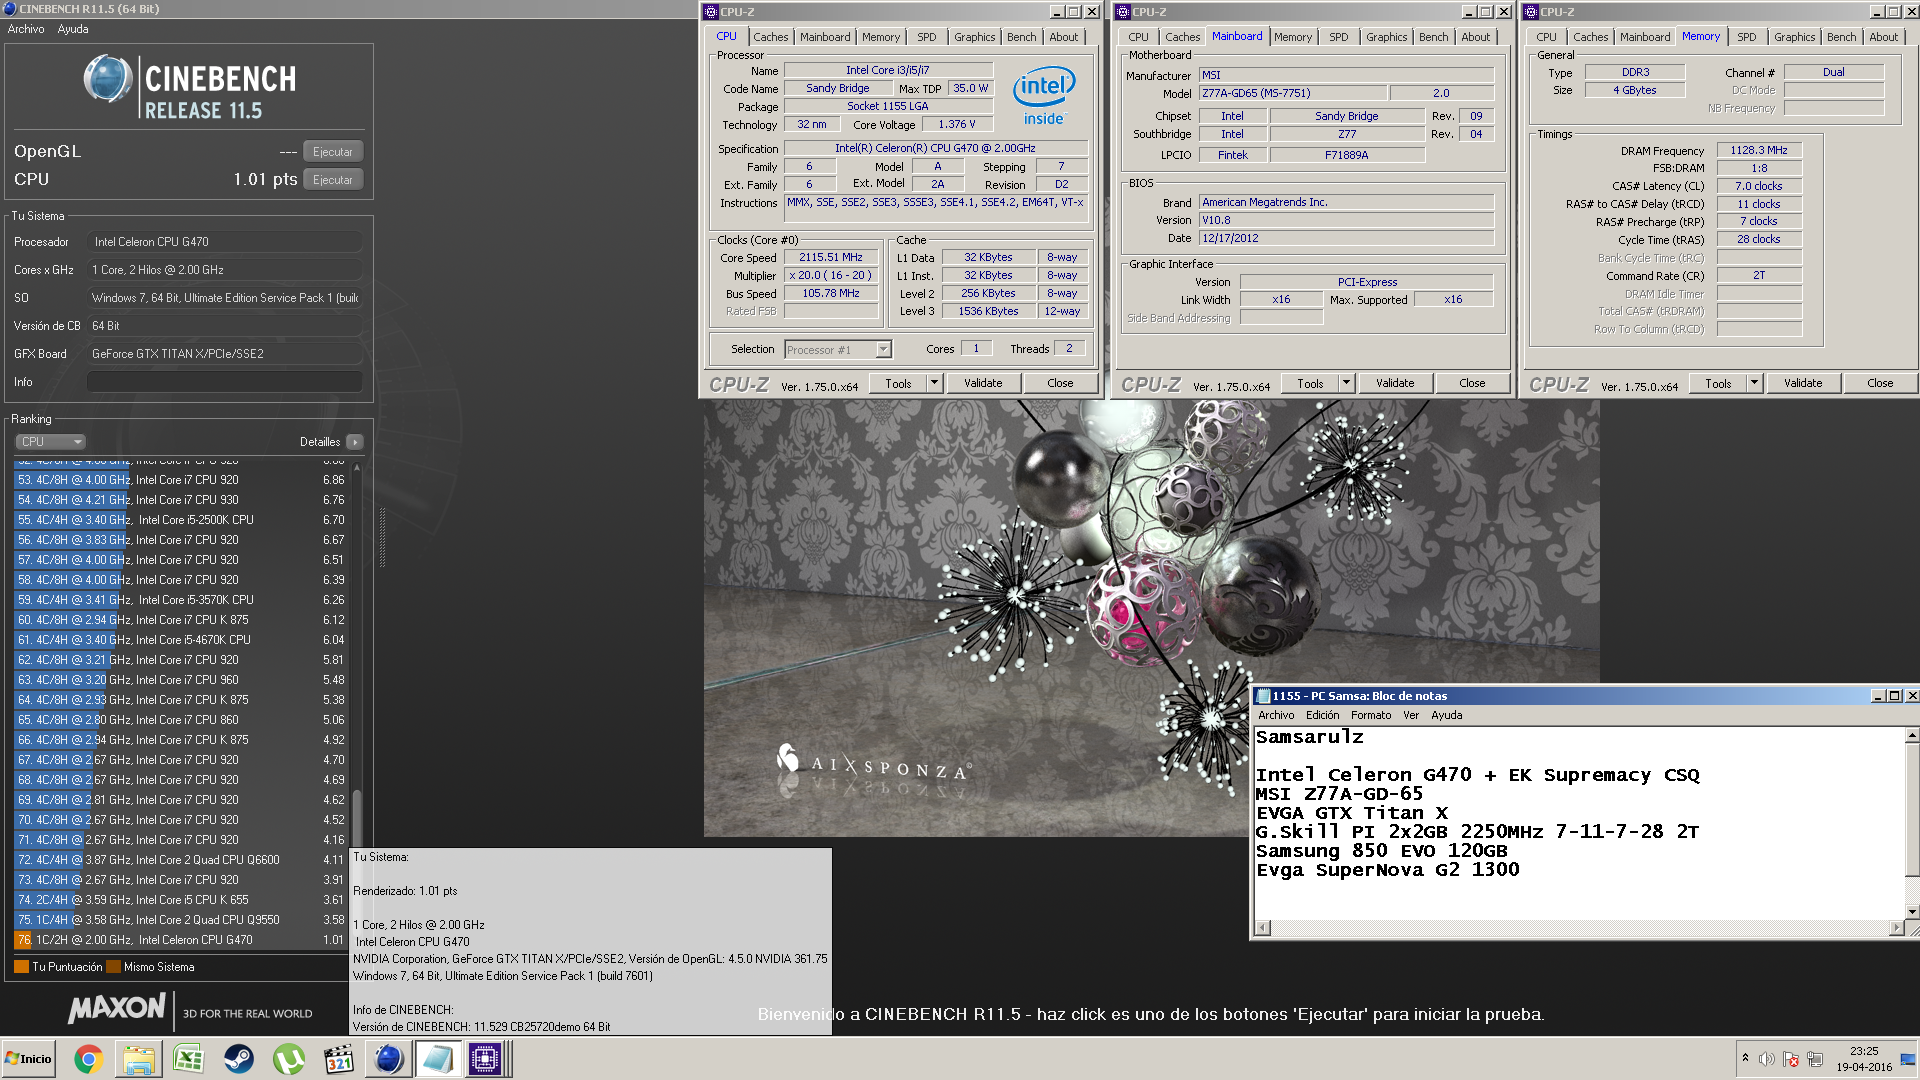Click Validate in CPU-Z Mainboard tab window
The width and height of the screenshot is (1920, 1080).
tap(1395, 383)
